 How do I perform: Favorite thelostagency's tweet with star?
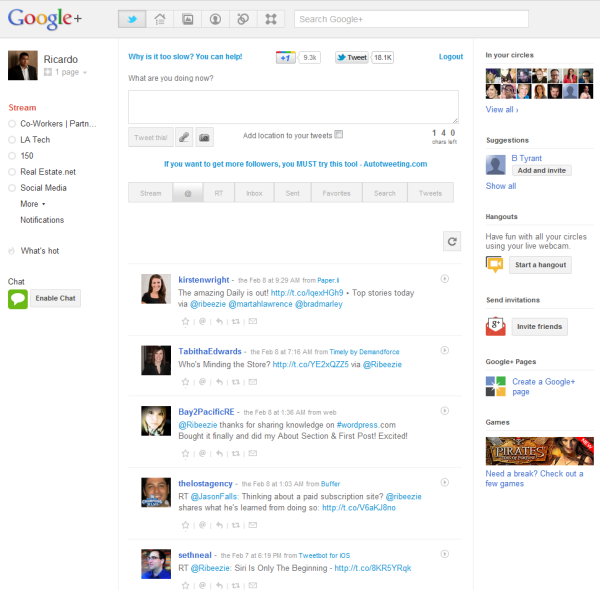185,525
